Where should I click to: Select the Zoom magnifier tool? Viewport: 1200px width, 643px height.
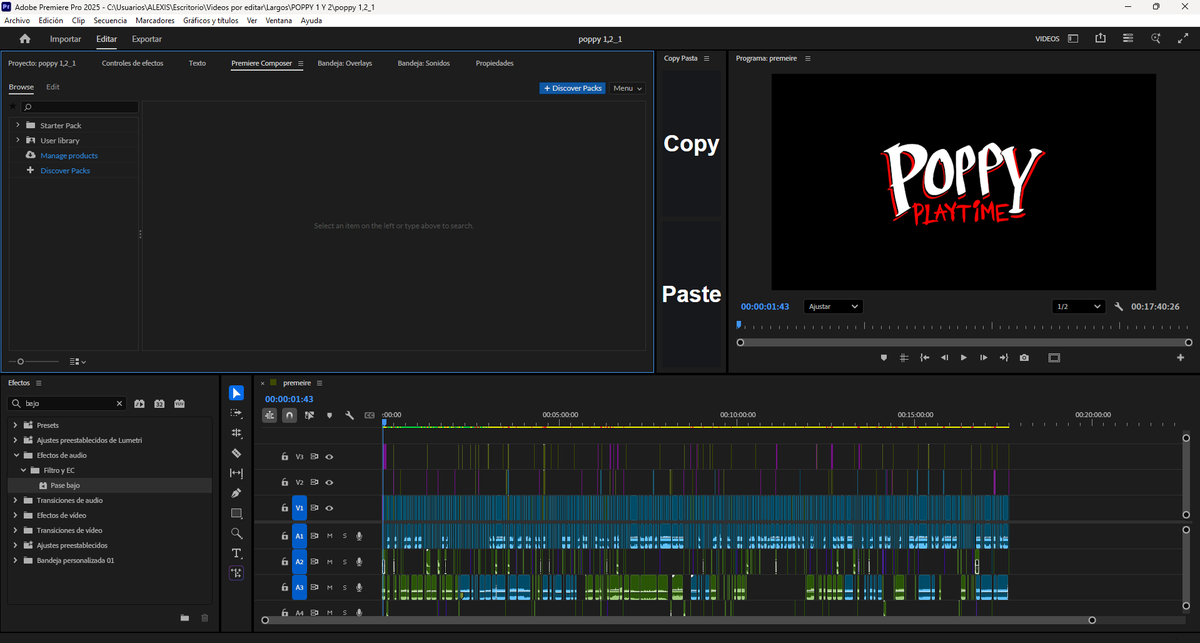pyautogui.click(x=236, y=533)
